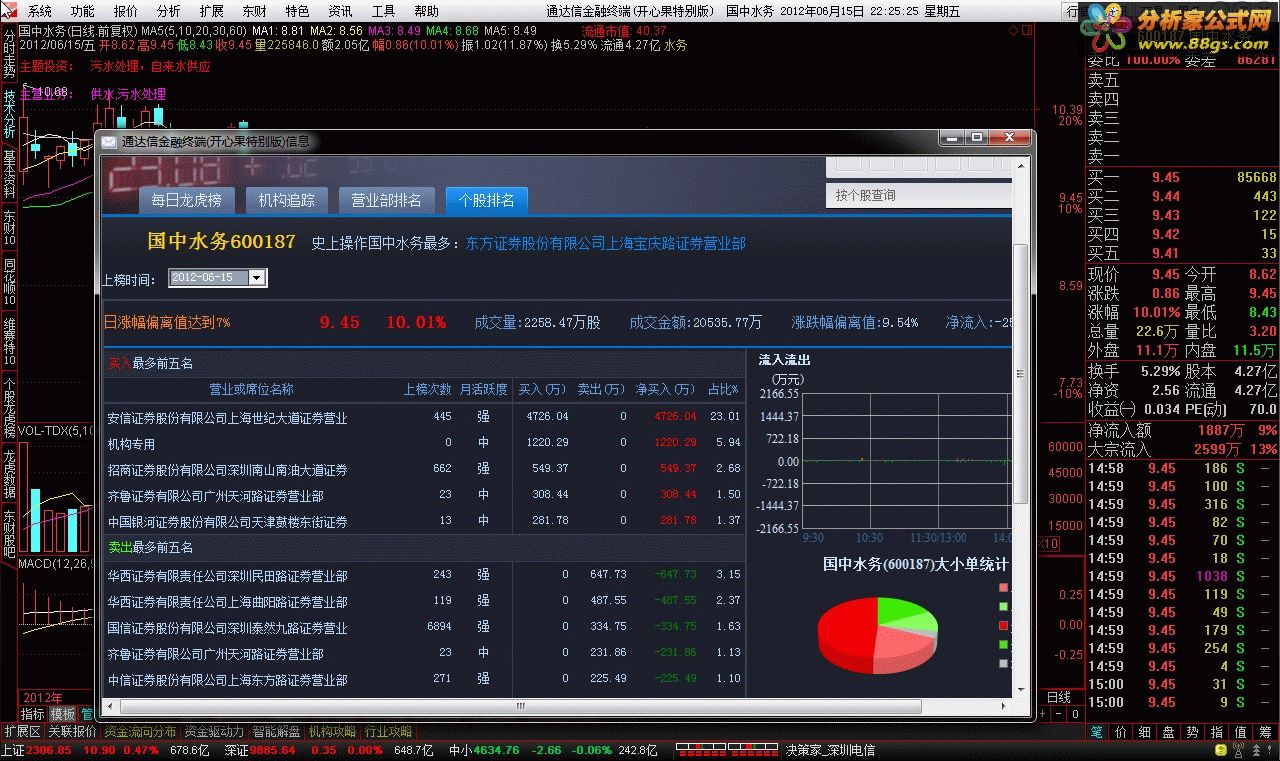Open the 资金流向分布 tab
The image size is (1280, 761).
(x=140, y=732)
